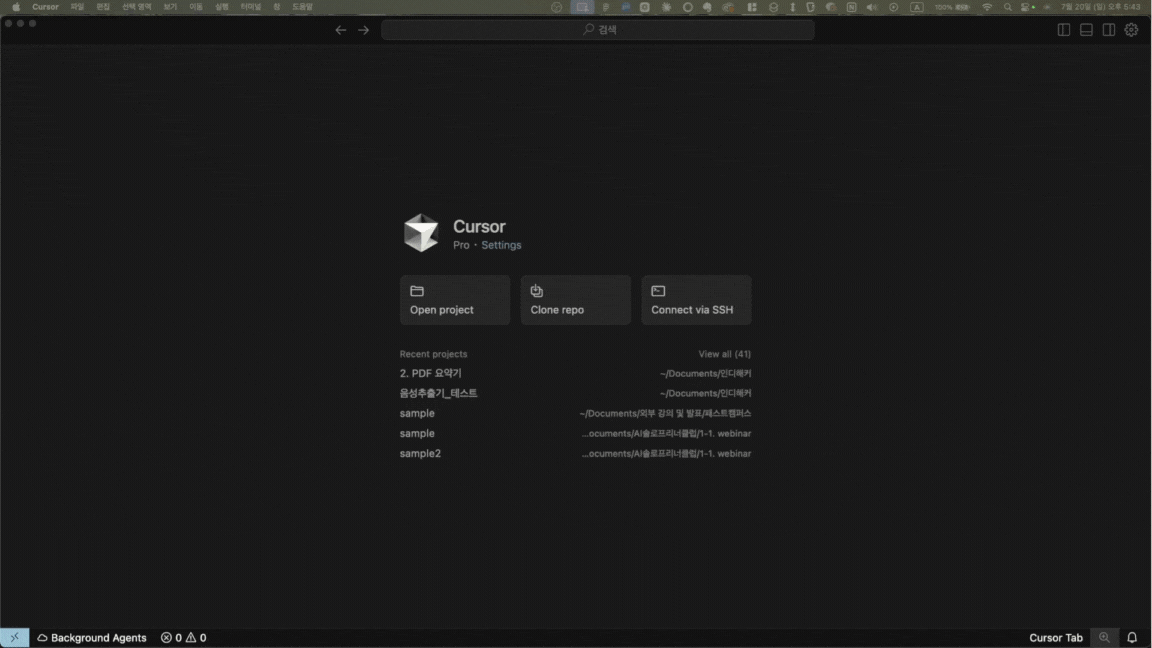The image size is (1152, 648).
Task: Open remote window icon in status bar
Action: coord(15,638)
